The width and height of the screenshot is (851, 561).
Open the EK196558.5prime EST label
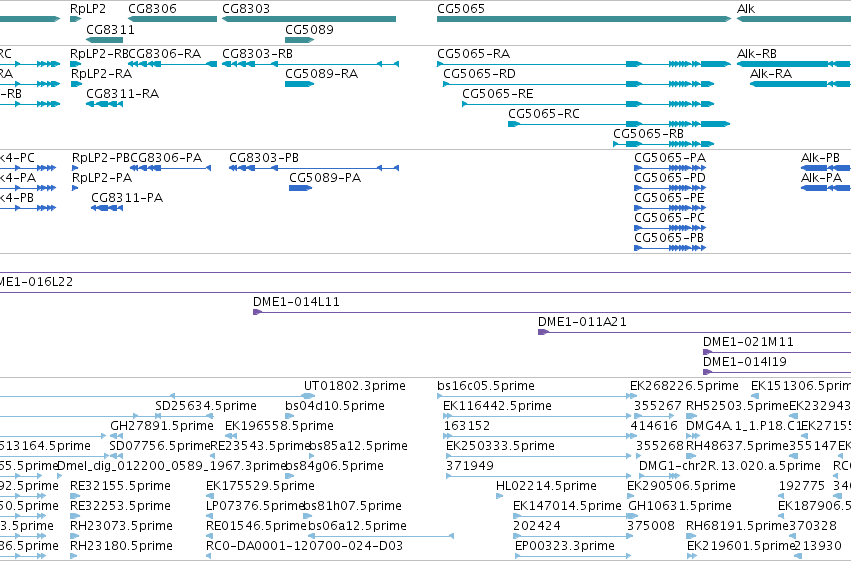[279, 426]
